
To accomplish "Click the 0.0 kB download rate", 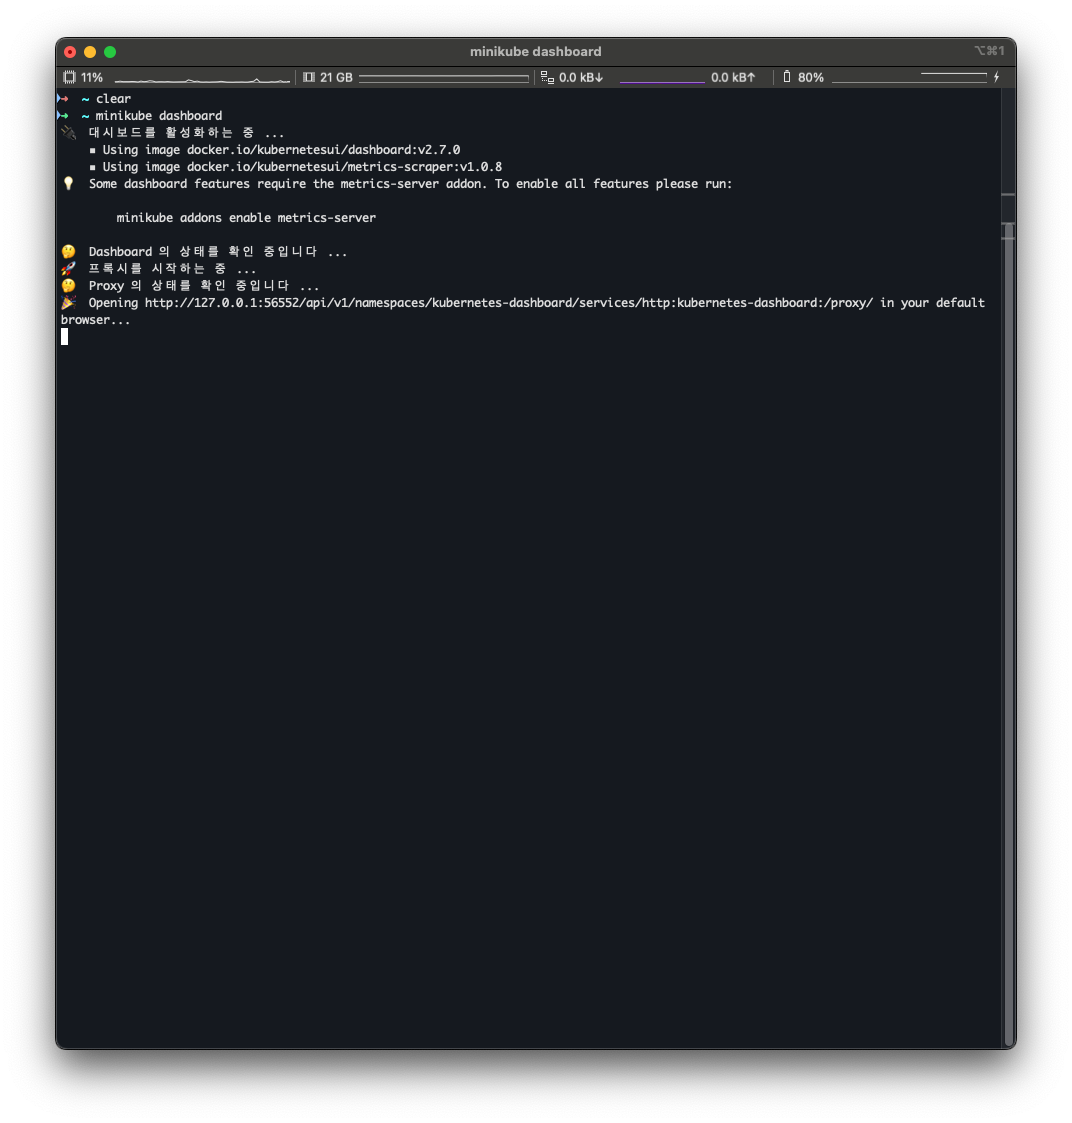I will click(581, 77).
